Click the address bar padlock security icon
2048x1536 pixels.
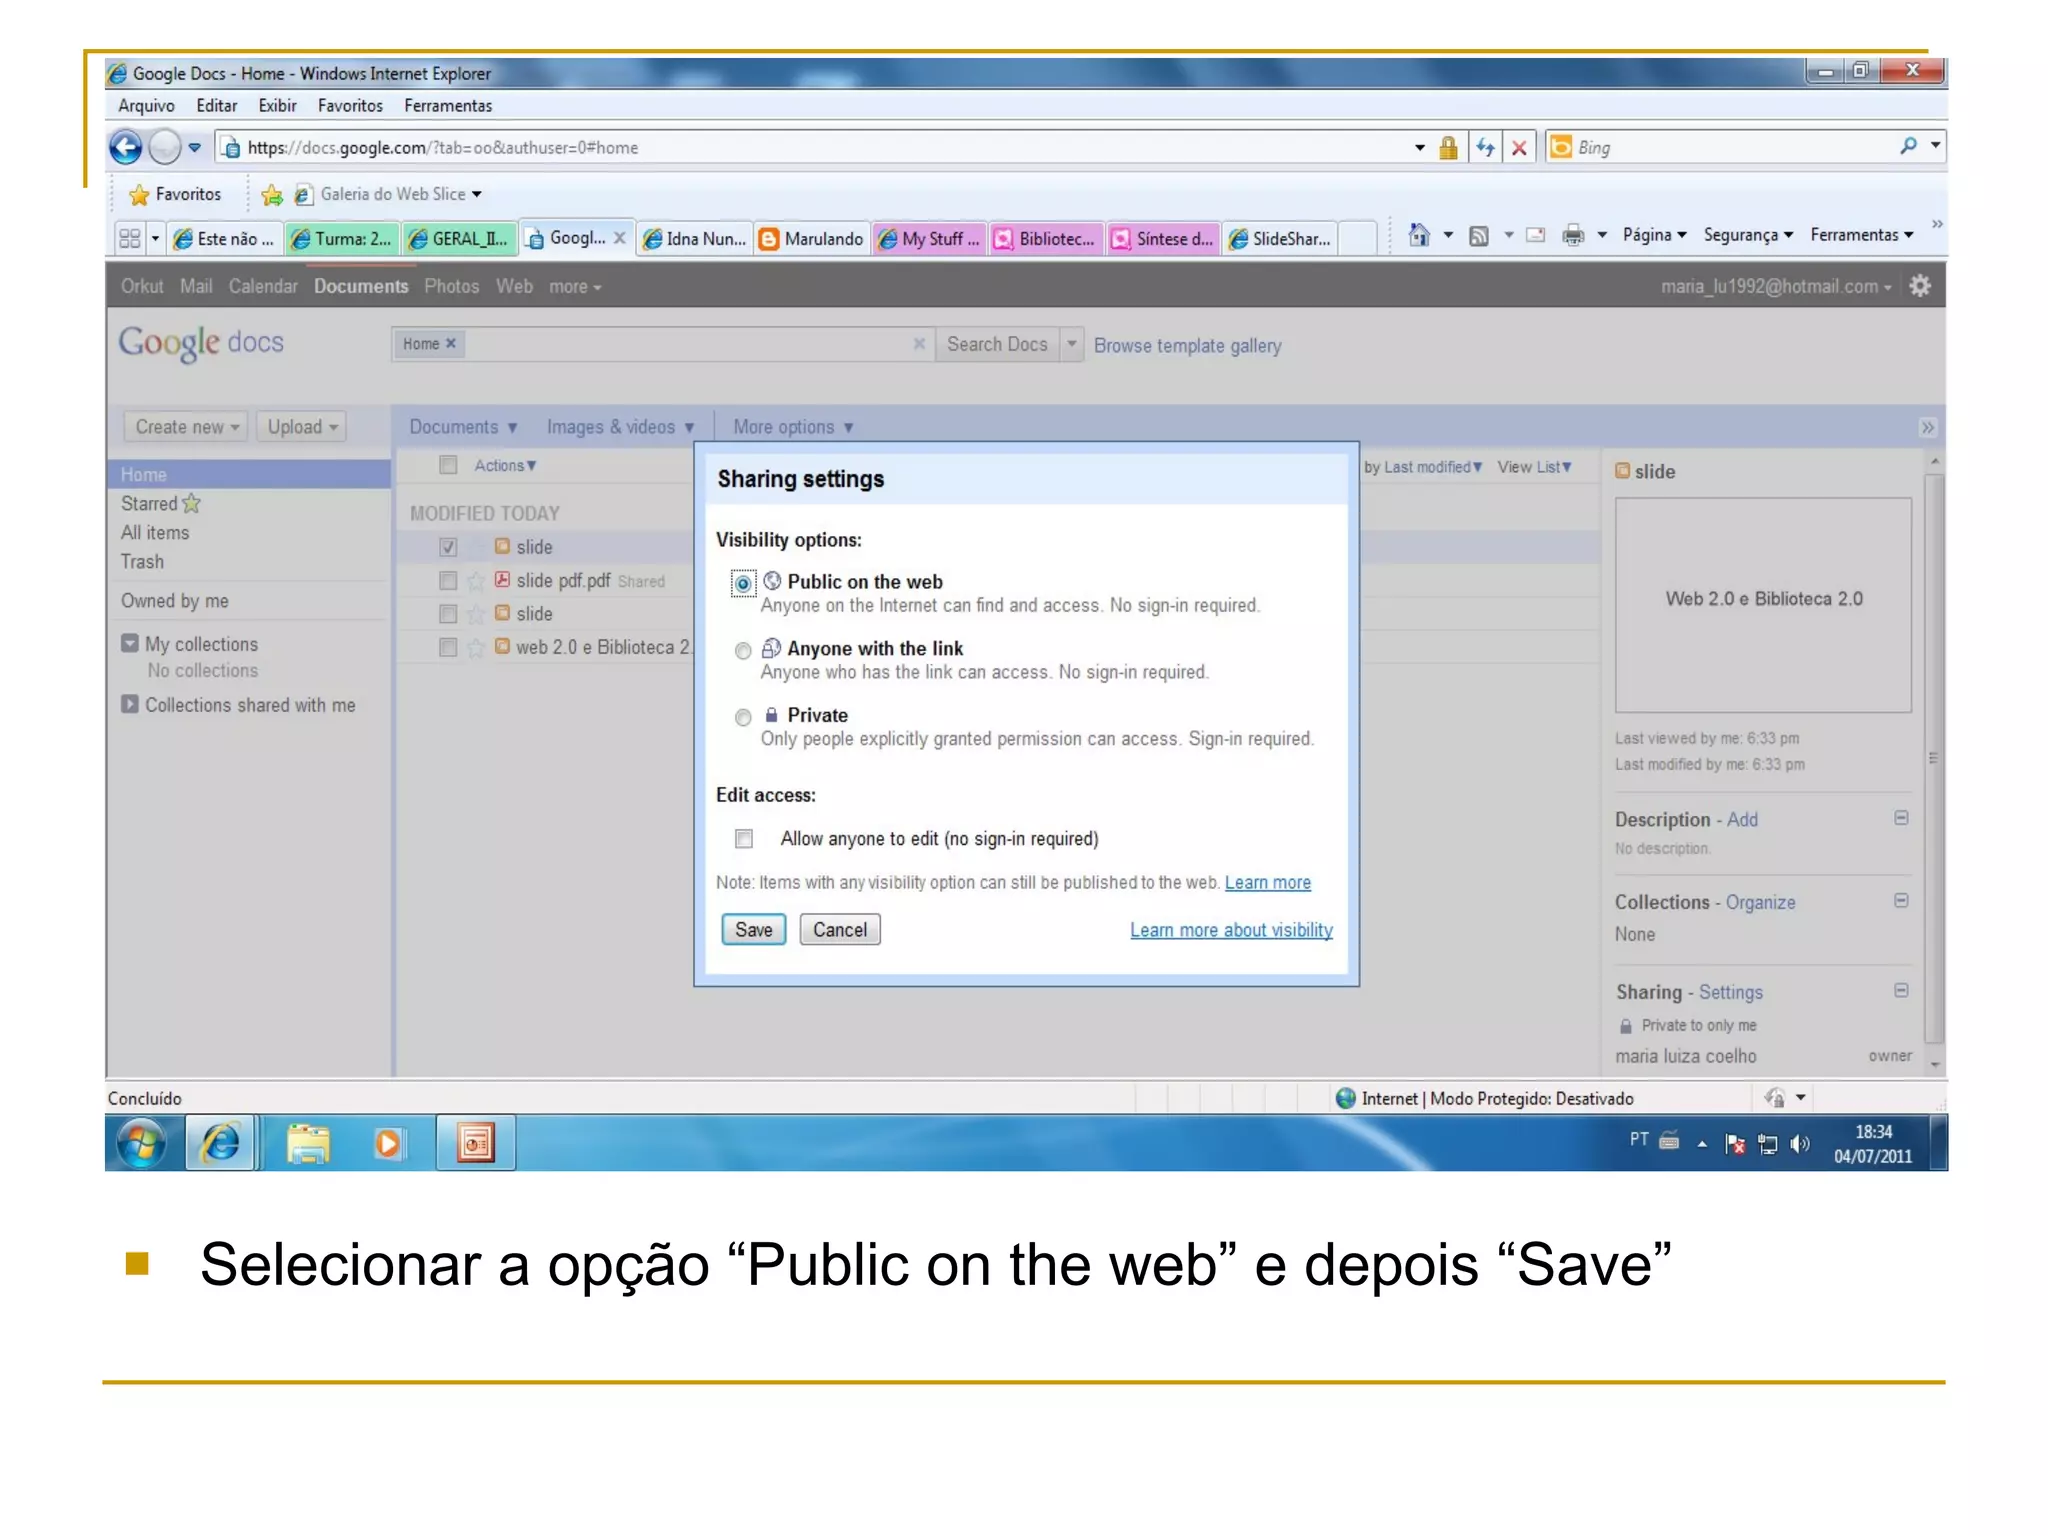click(1447, 148)
